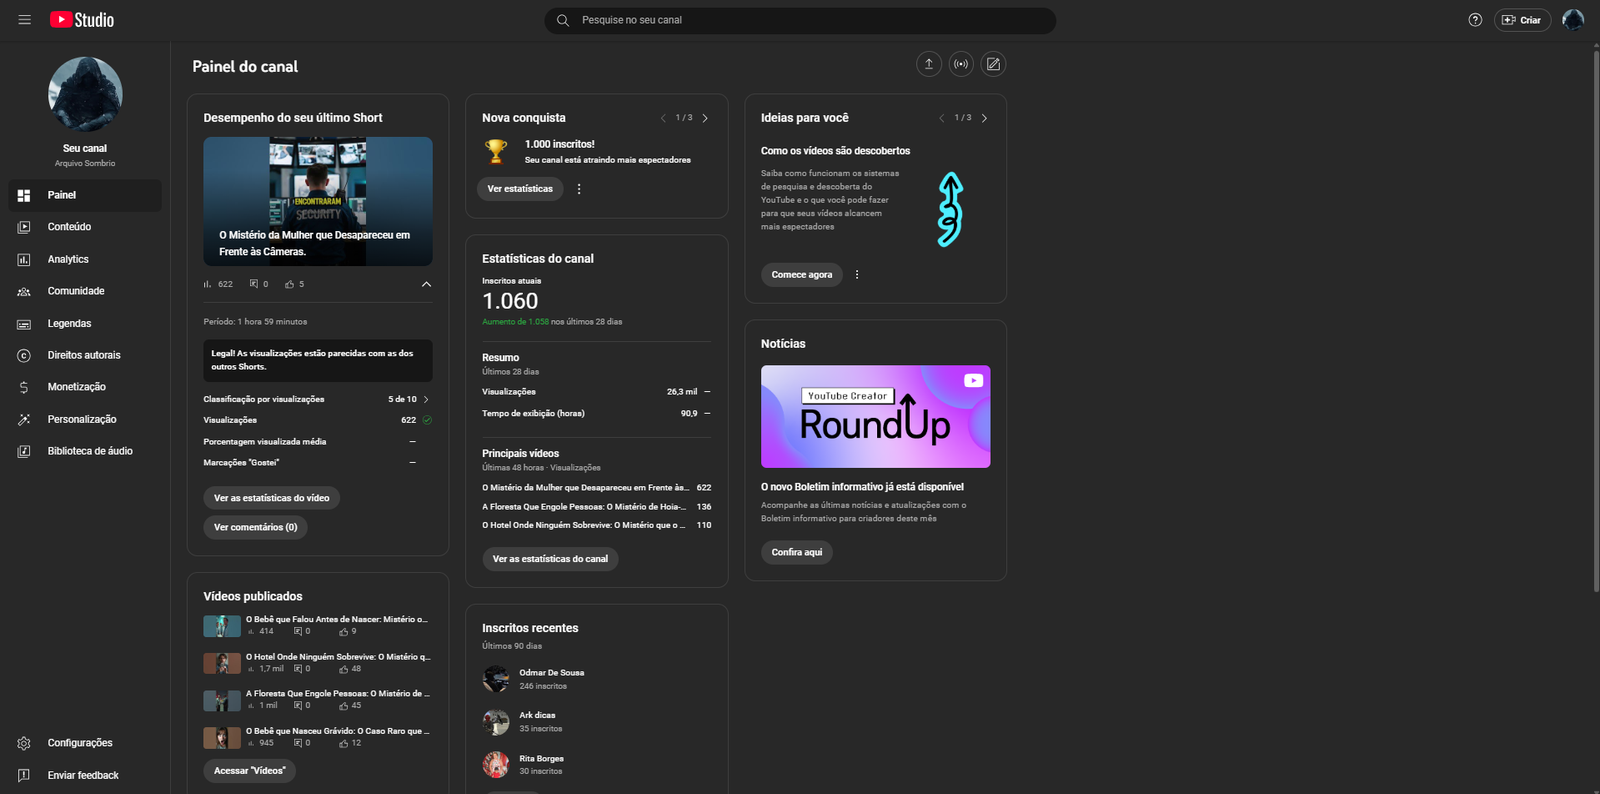Click Enviar feedback in the sidebar
This screenshot has width=1600, height=794.
tap(85, 775)
